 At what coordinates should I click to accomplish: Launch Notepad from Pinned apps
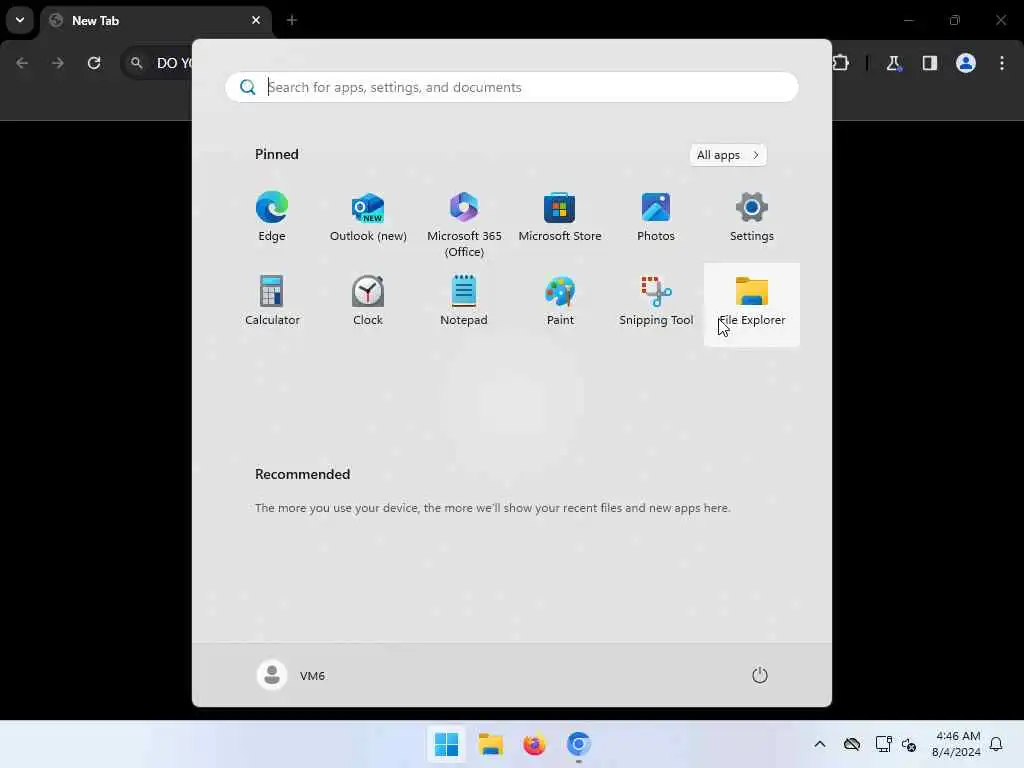pos(464,301)
